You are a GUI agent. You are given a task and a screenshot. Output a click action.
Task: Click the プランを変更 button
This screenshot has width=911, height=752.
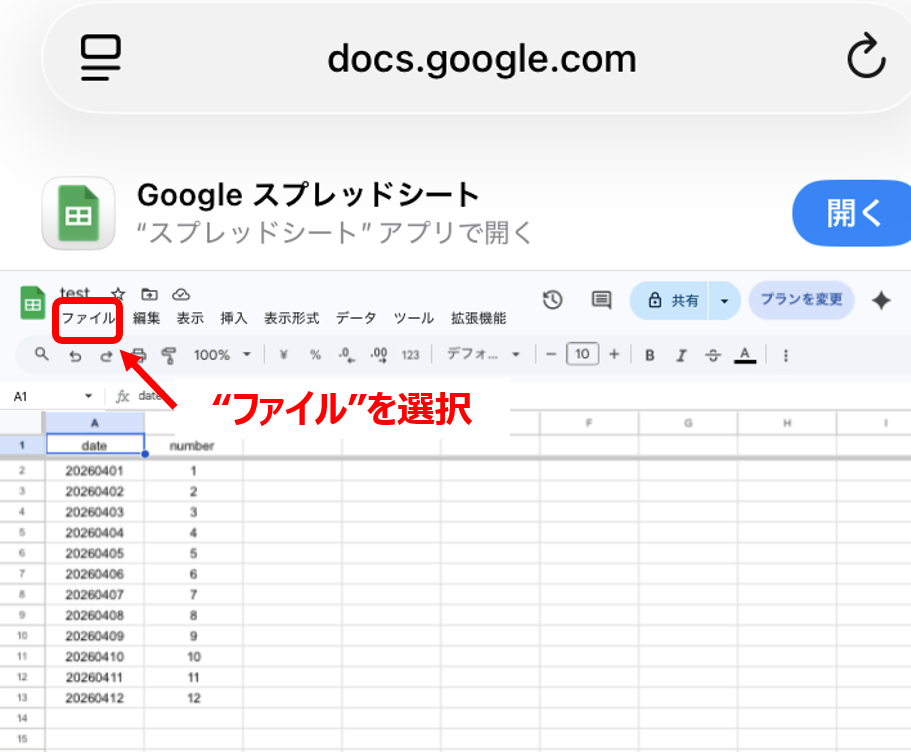[801, 300]
